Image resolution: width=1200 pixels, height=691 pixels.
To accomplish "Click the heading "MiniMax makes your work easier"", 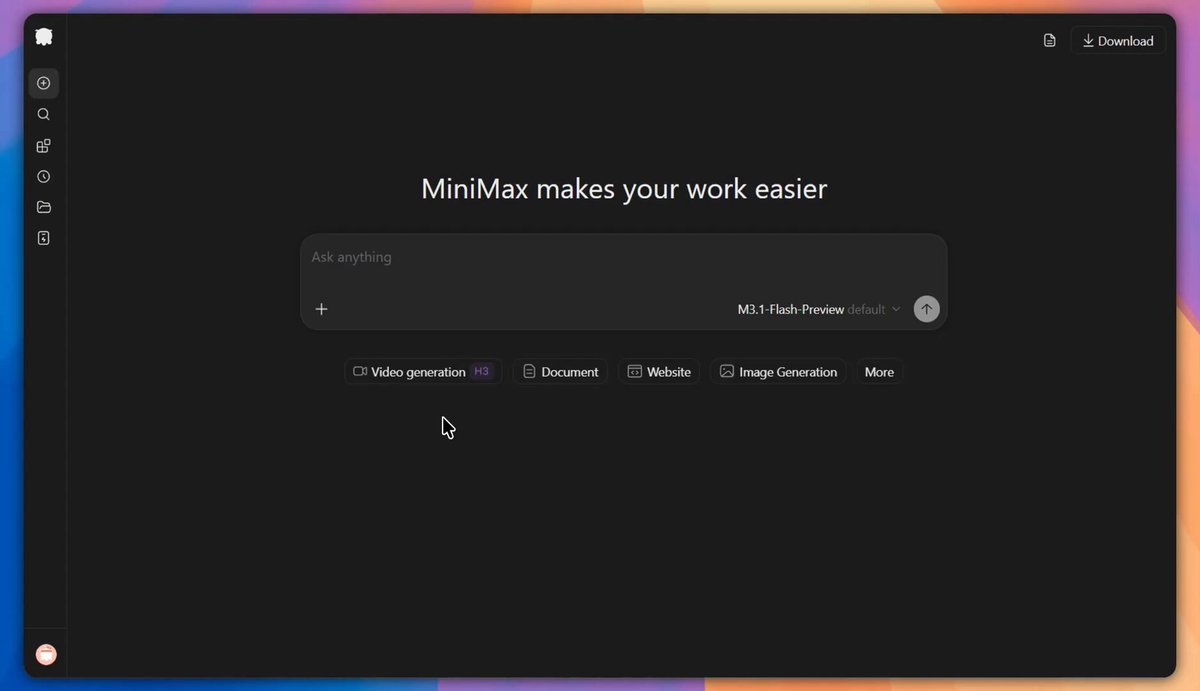I will [624, 189].
